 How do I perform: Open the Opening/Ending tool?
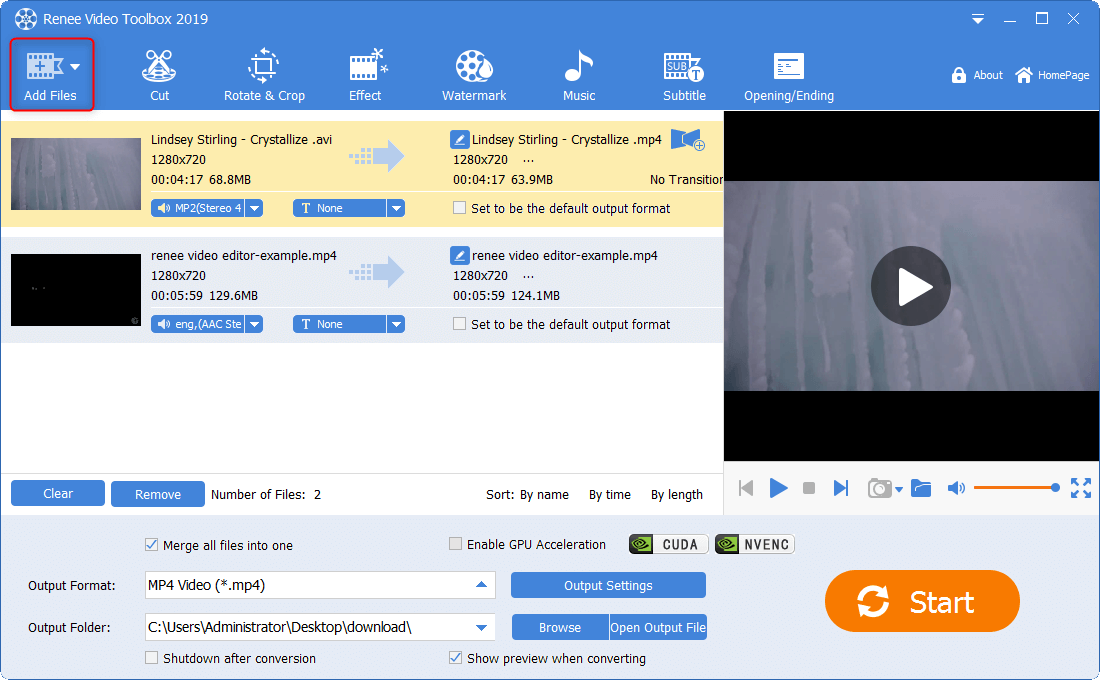[788, 76]
